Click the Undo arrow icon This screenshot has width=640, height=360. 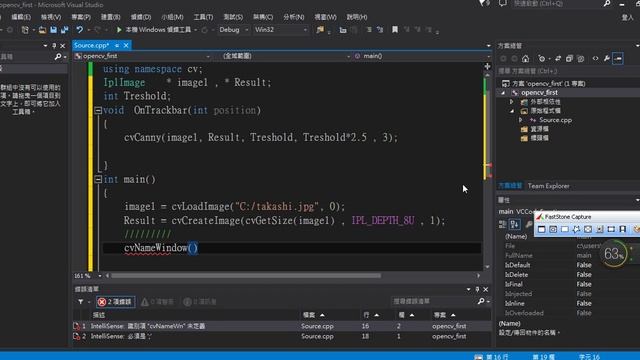pos(80,30)
